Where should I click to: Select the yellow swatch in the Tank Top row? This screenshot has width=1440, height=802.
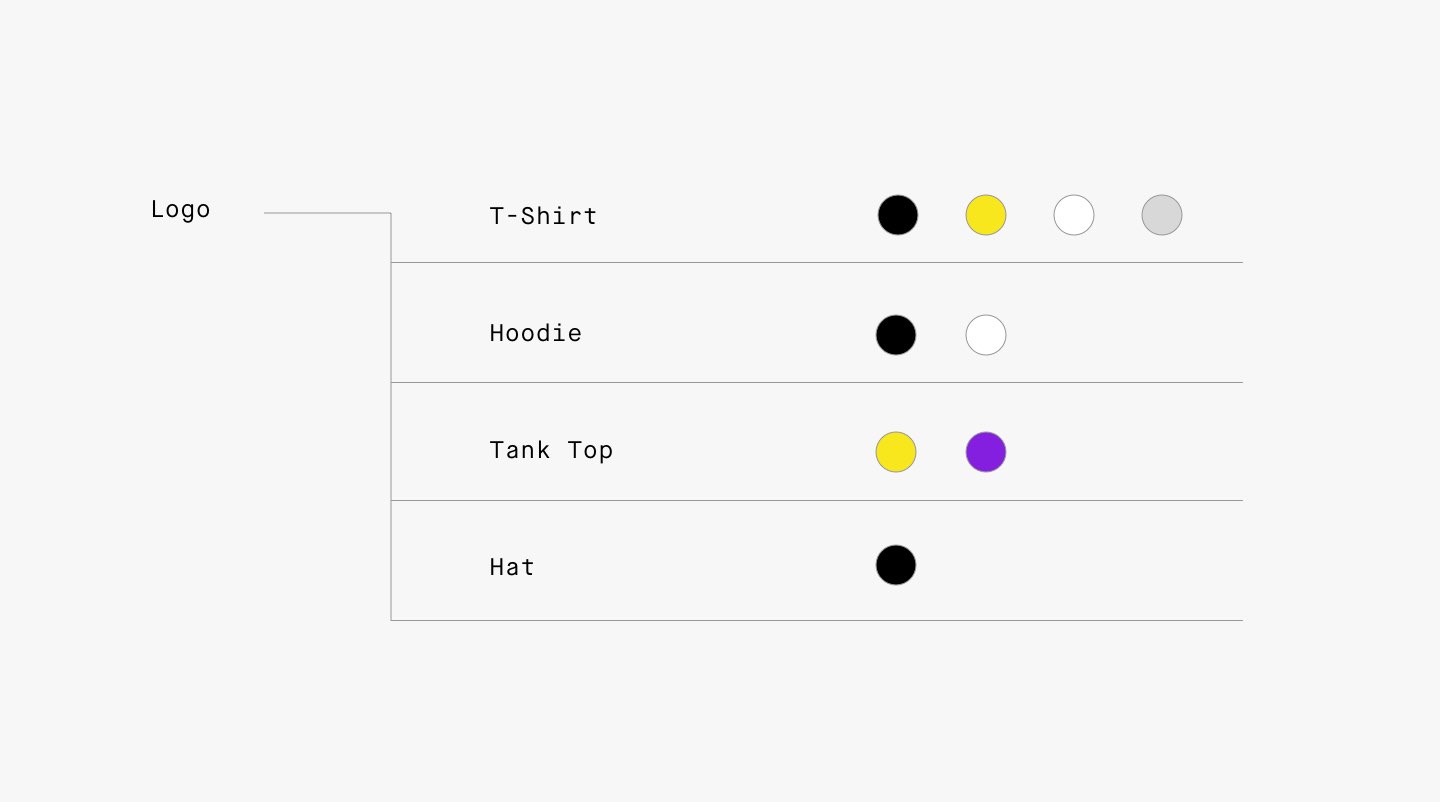[x=896, y=452]
